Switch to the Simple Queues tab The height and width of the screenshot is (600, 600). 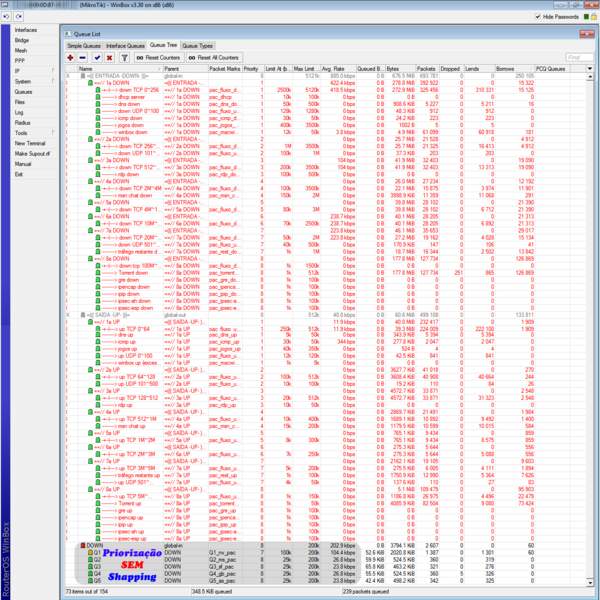84,46
